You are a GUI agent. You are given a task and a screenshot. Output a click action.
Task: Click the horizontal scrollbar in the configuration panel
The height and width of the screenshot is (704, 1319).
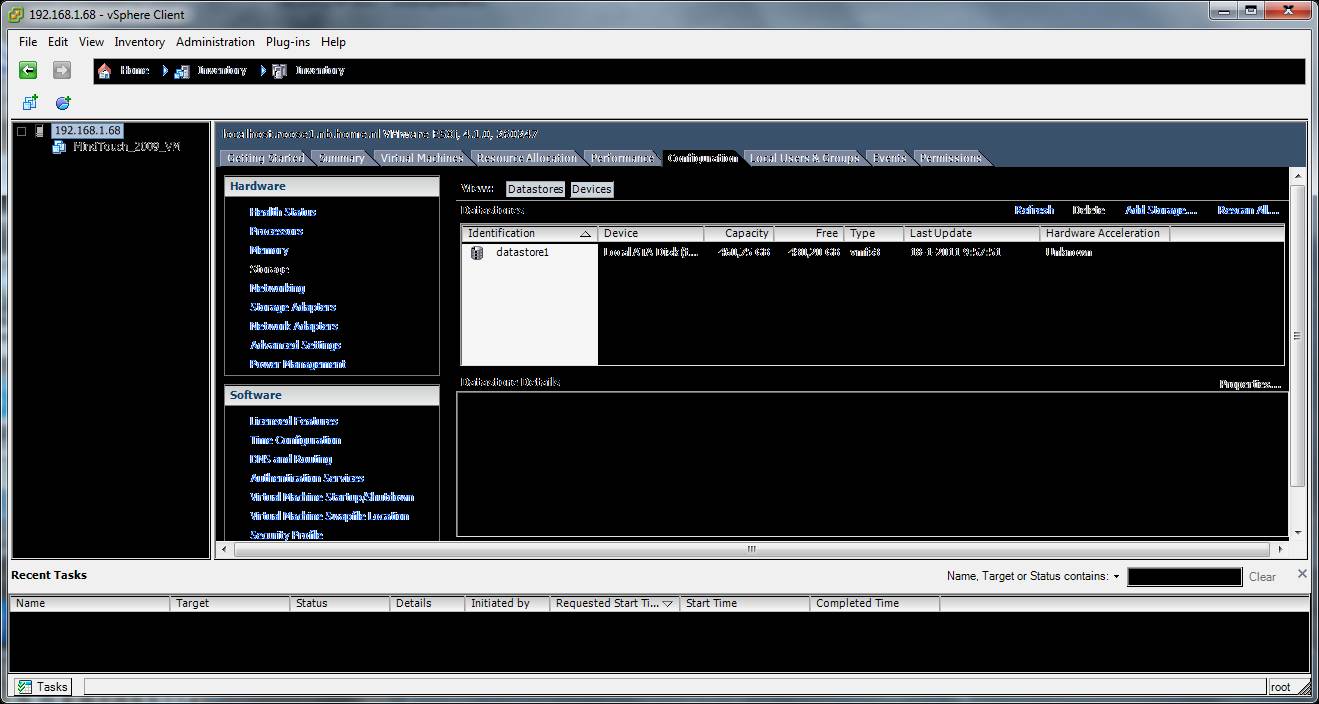tap(750, 549)
